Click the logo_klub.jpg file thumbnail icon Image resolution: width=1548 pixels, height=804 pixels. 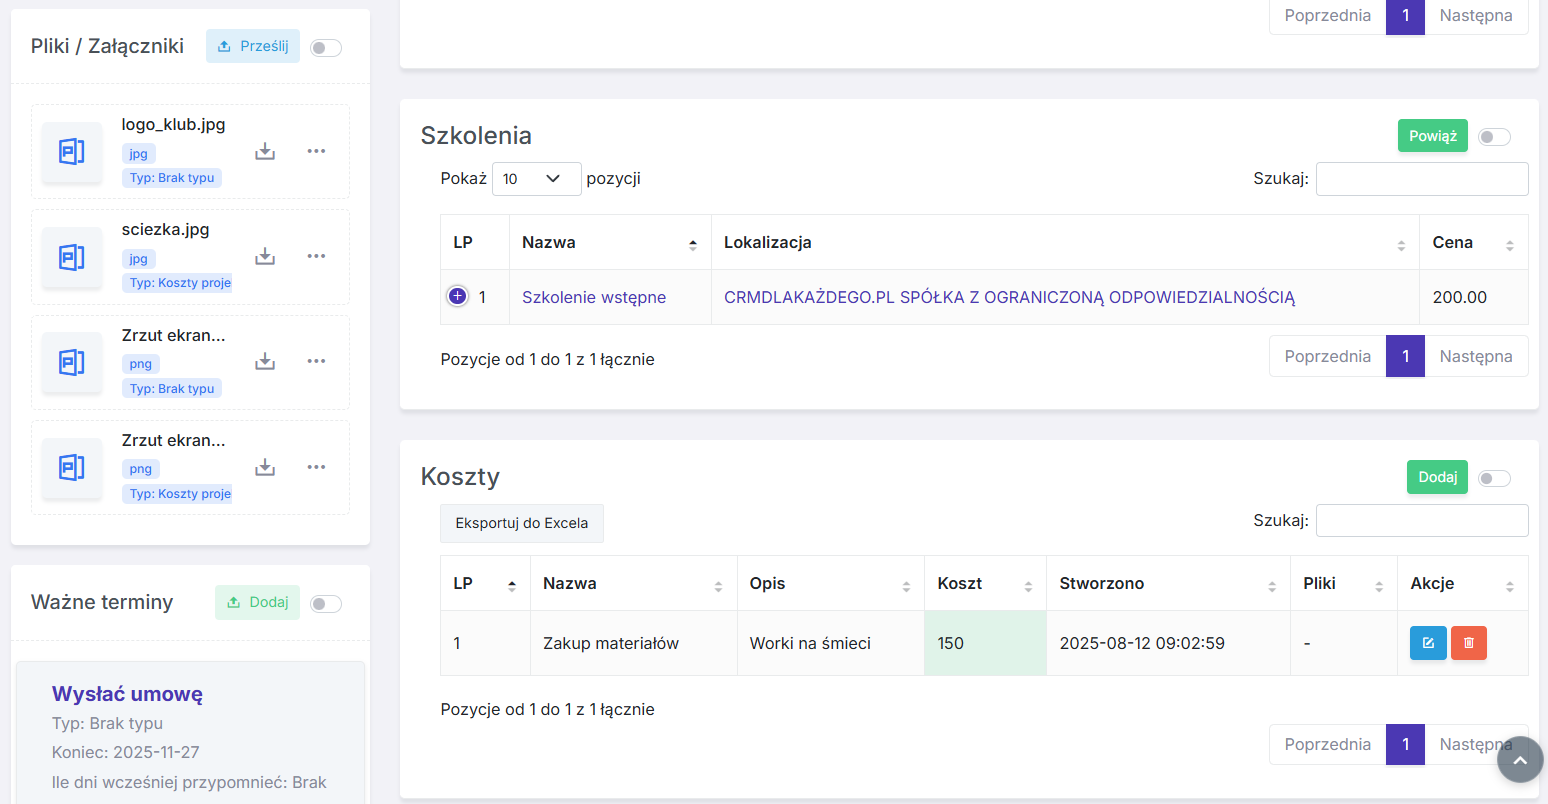tap(72, 152)
